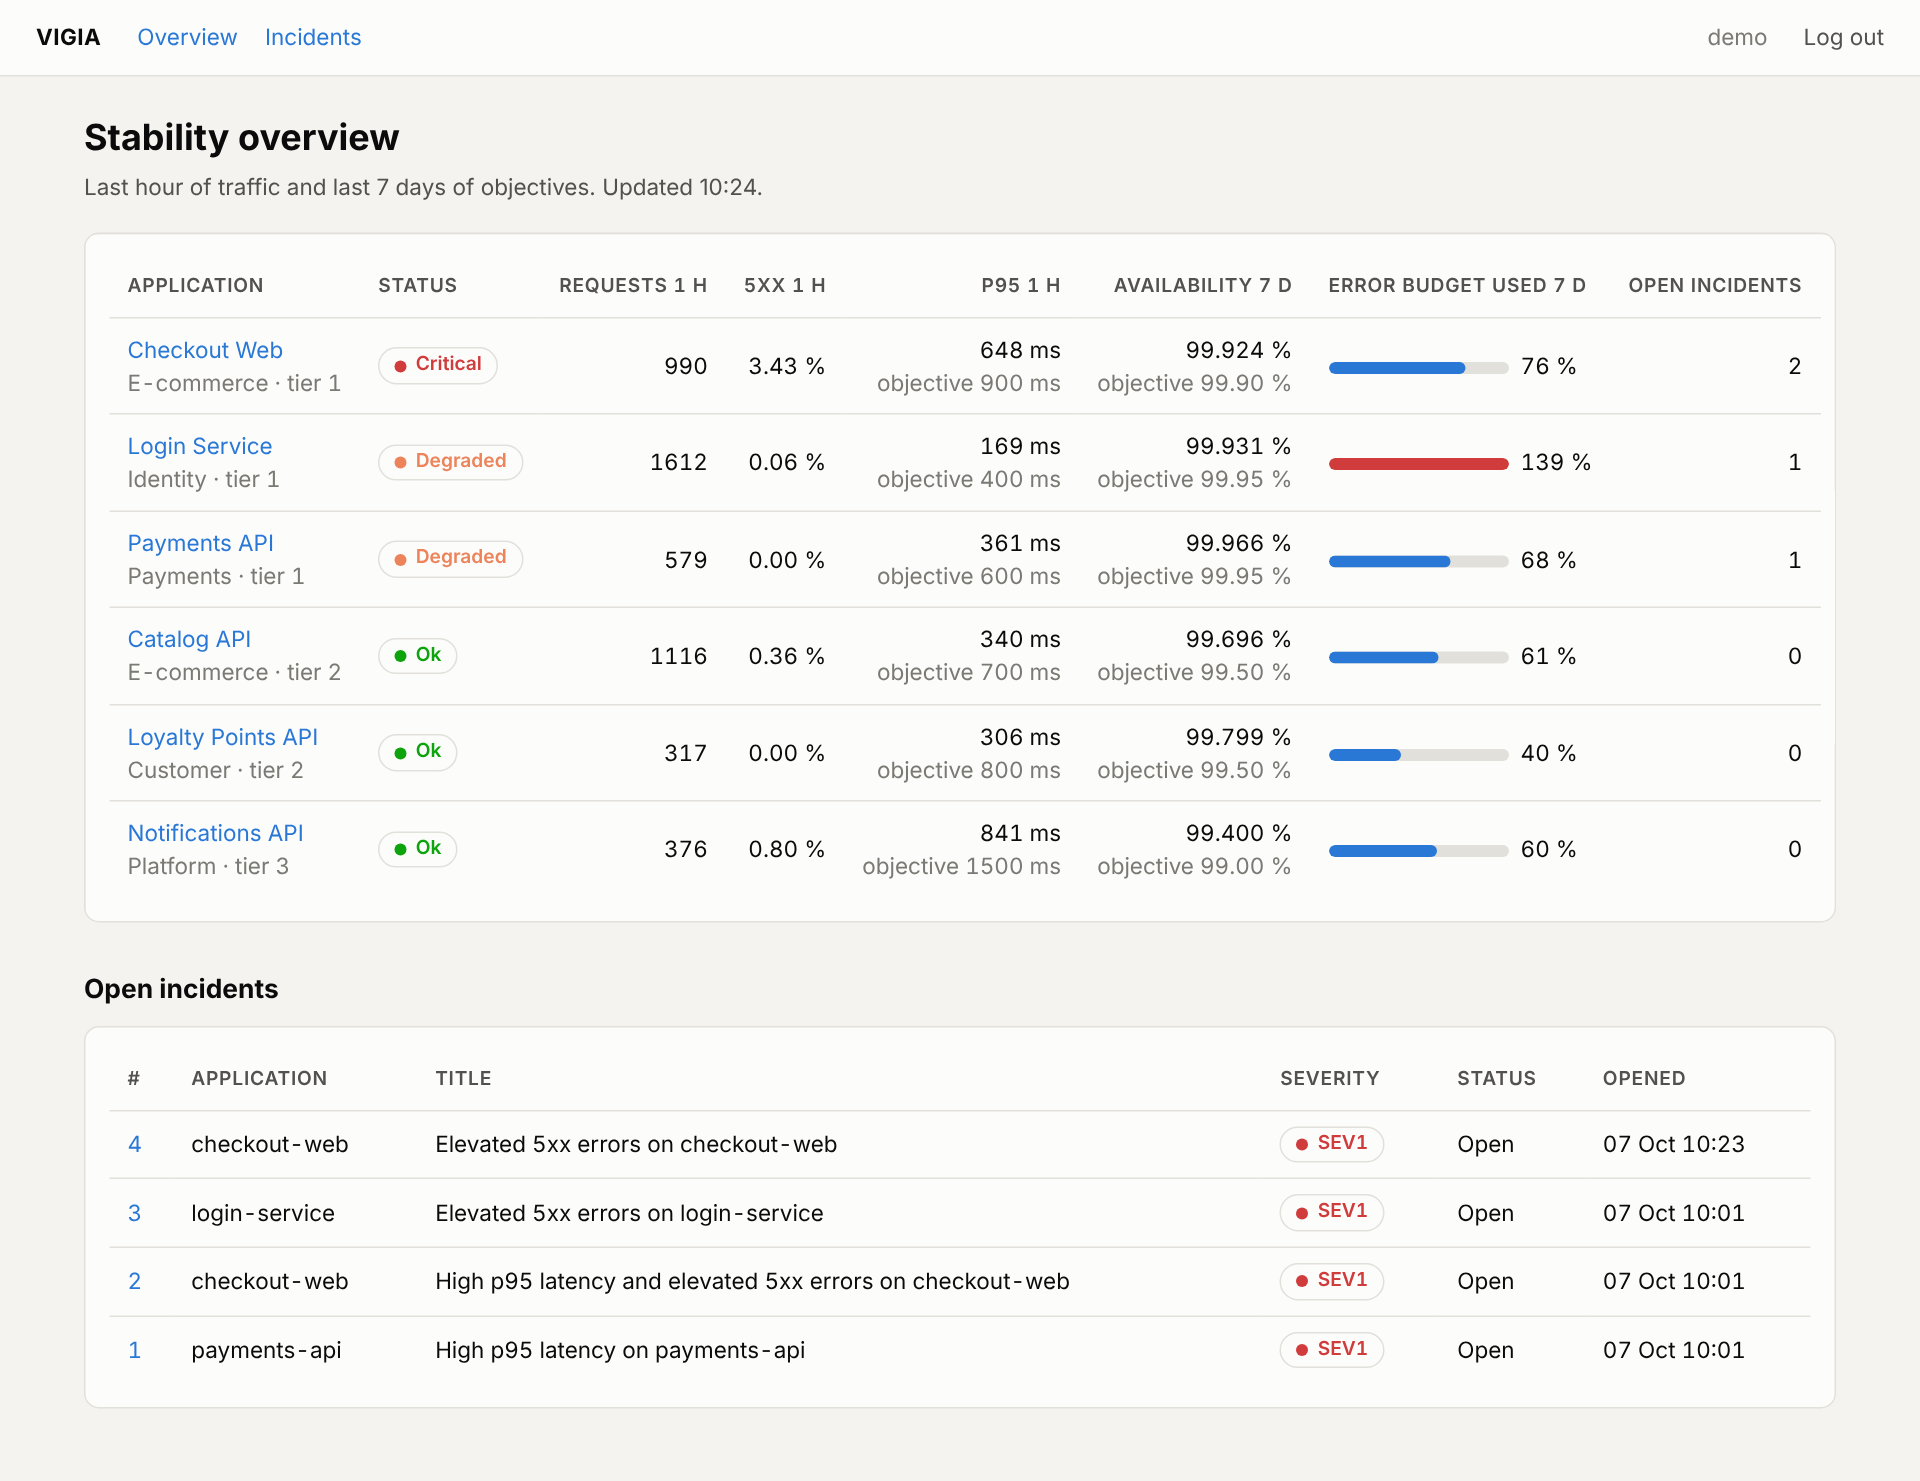Click Payments API 68 % budget bar
This screenshot has height=1481, width=1920.
(1418, 561)
